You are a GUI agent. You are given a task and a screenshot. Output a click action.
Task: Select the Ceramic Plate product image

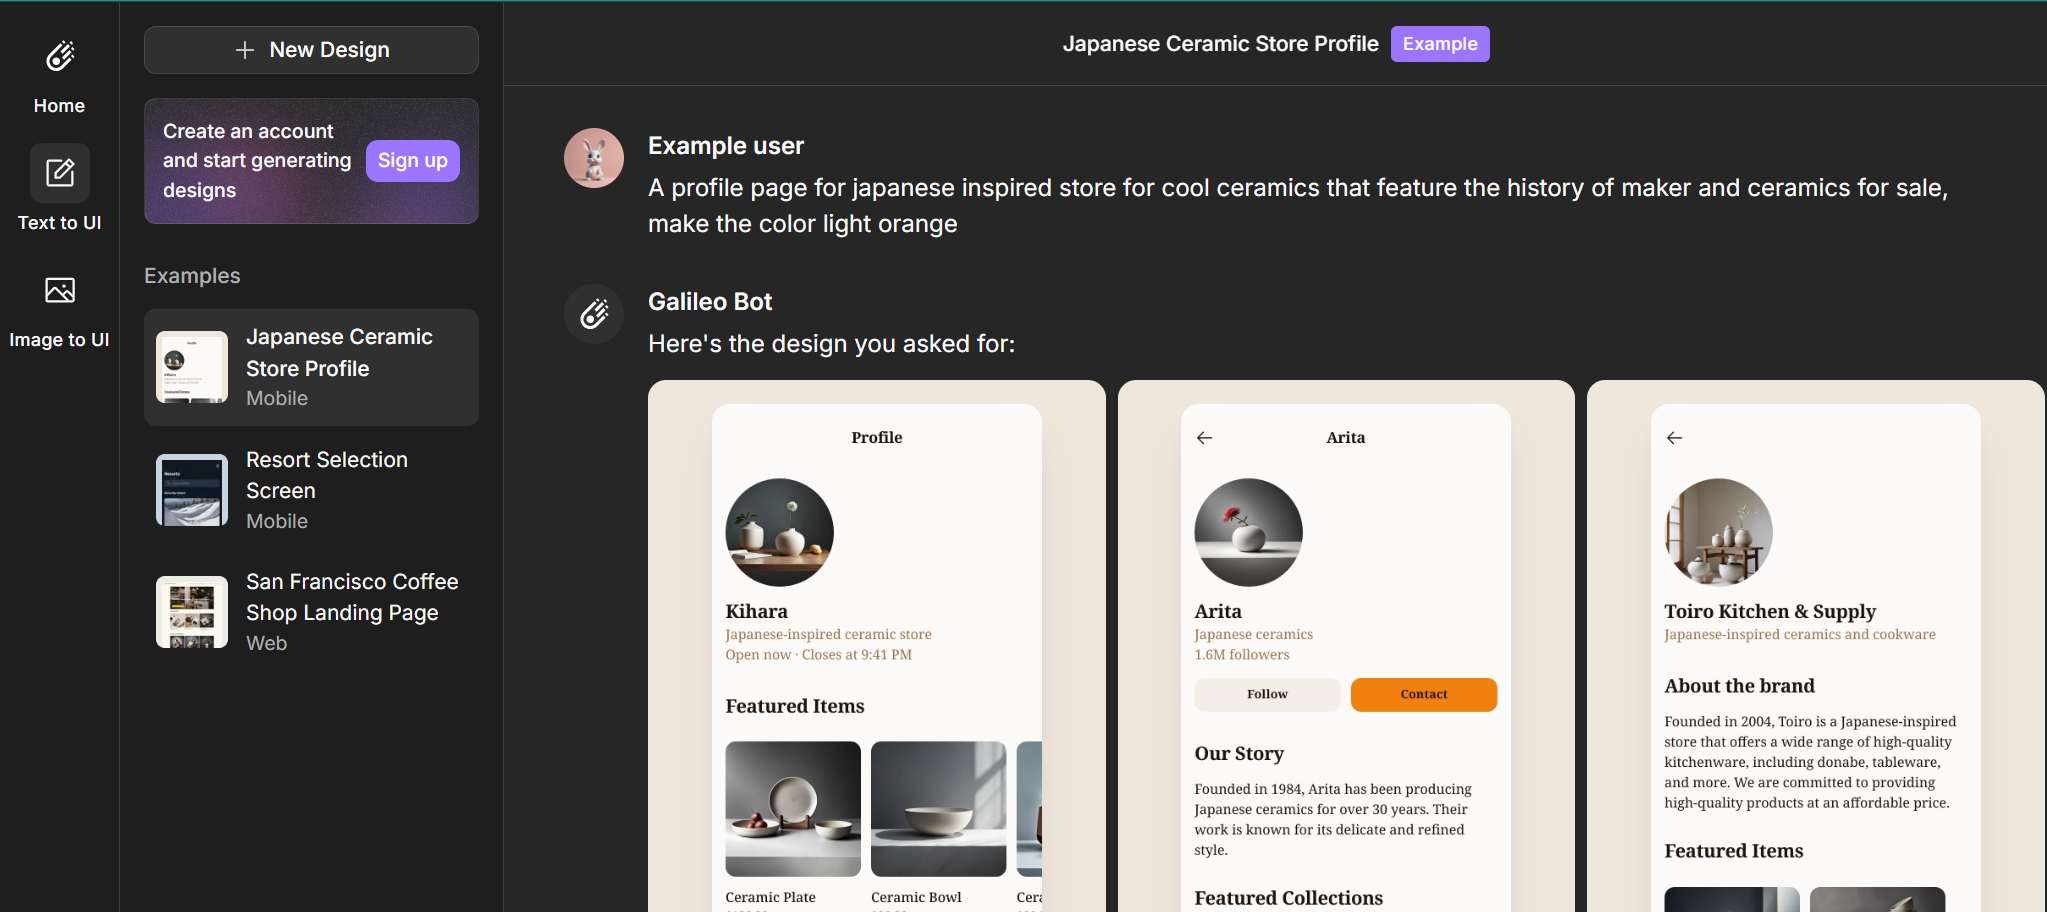(x=793, y=809)
